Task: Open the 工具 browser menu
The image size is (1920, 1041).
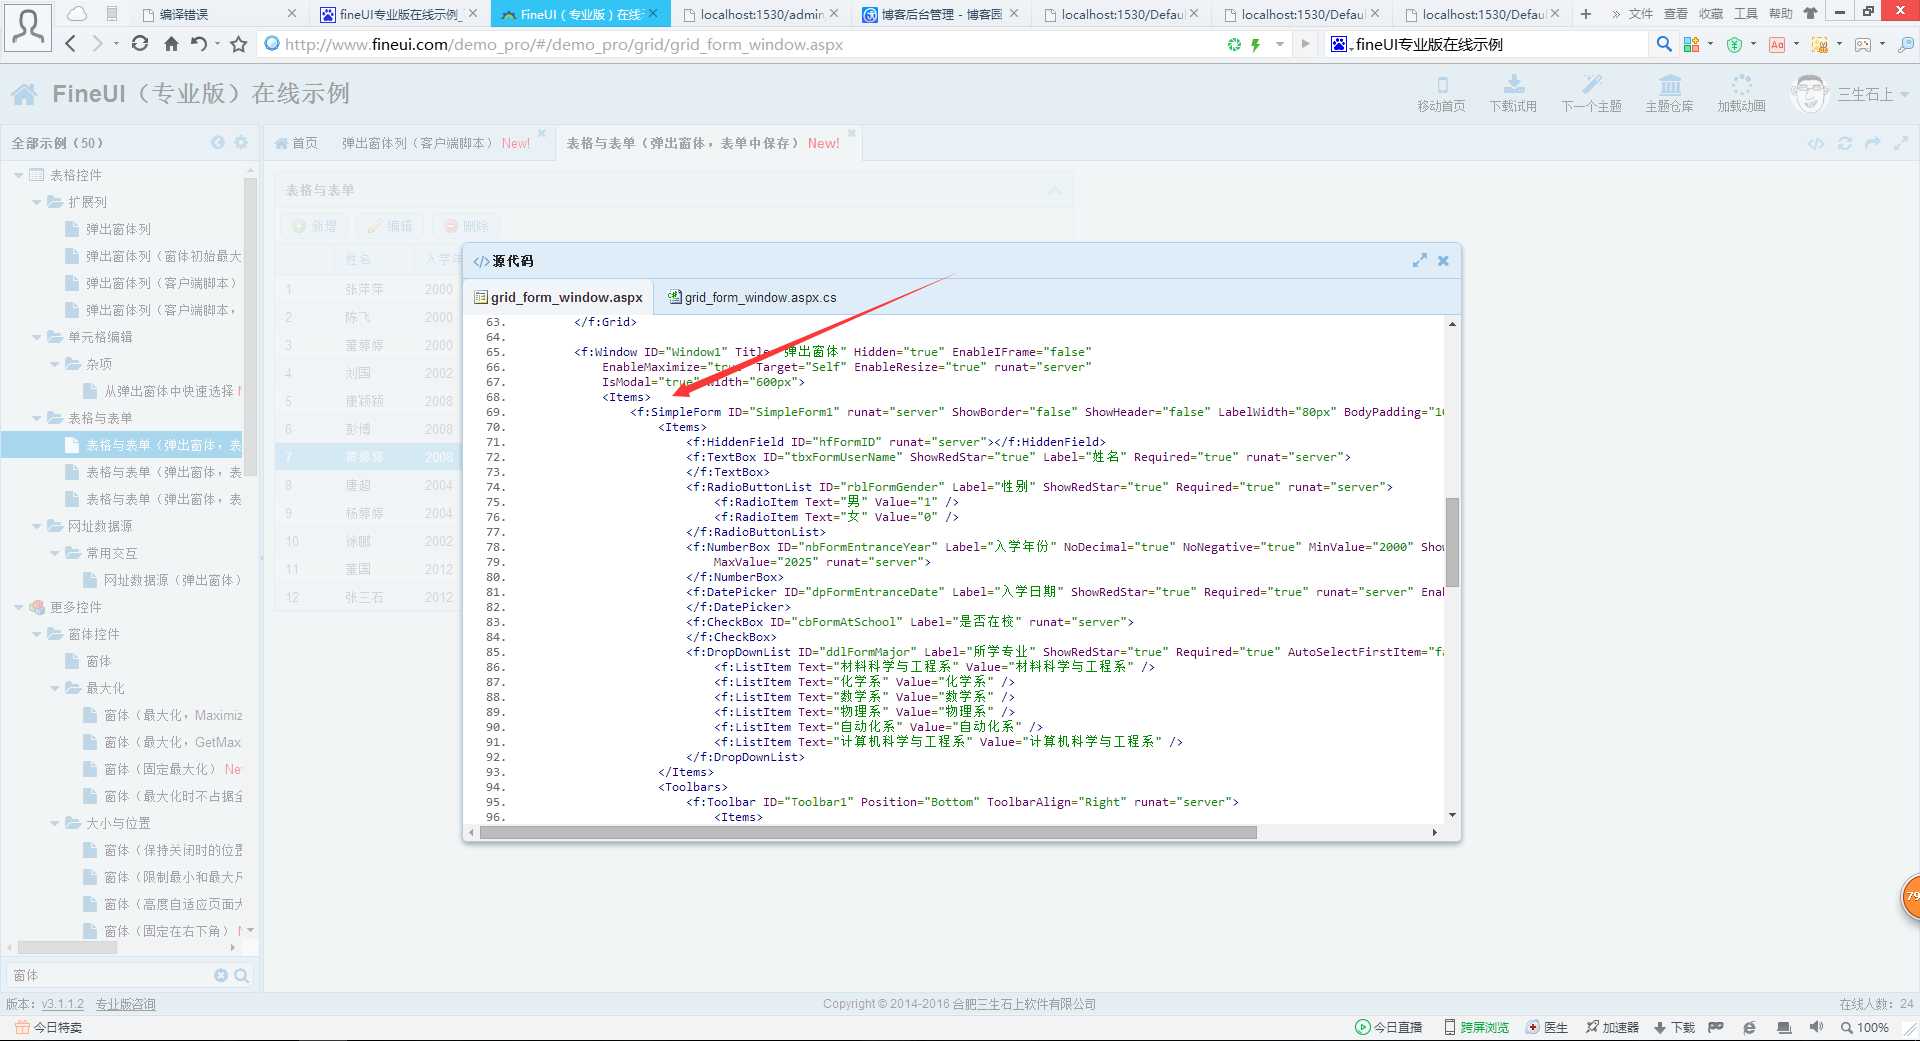Action: (x=1746, y=14)
